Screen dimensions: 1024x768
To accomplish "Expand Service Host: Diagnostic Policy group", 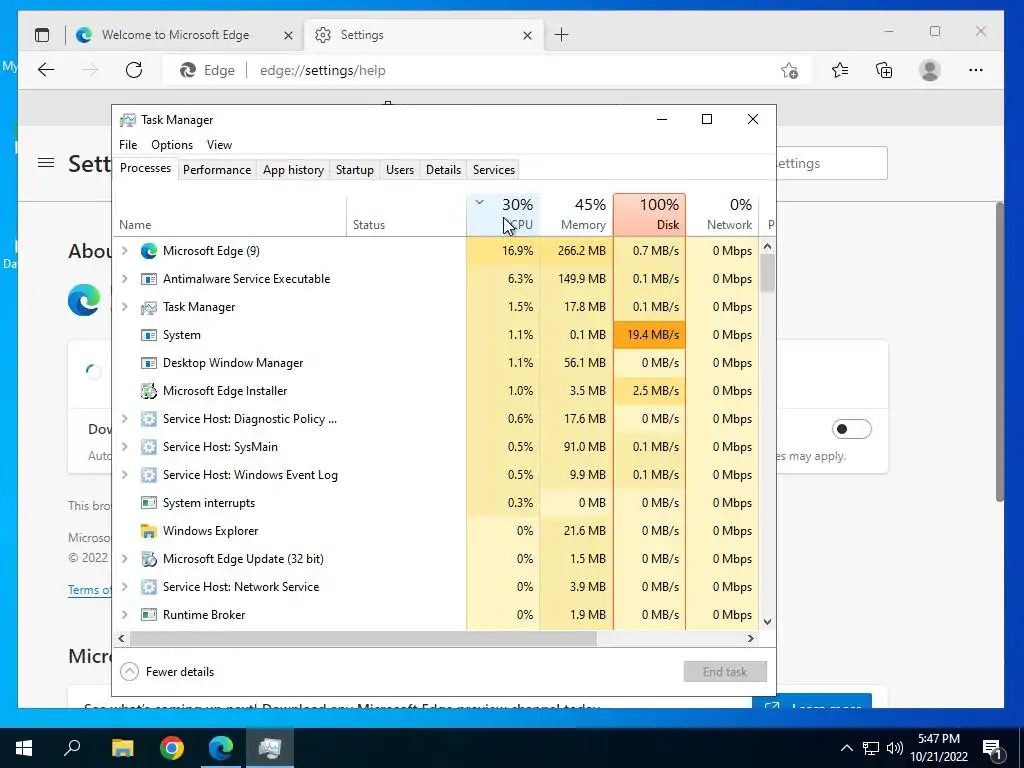I will 125,419.
